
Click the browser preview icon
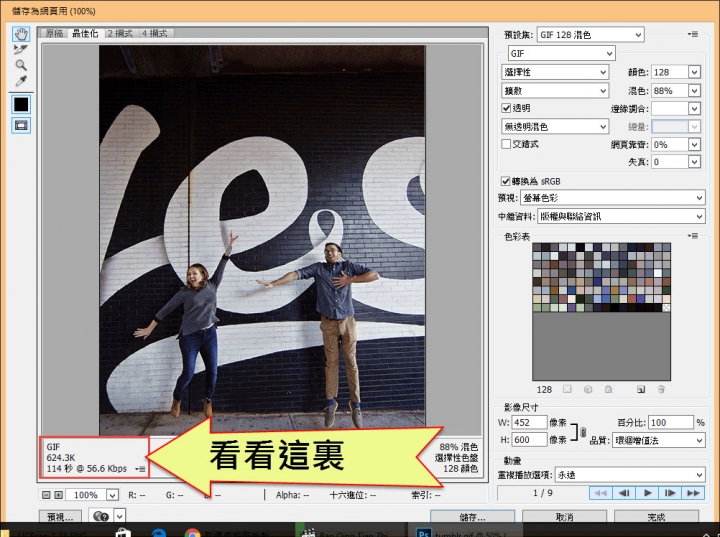(x=101, y=516)
